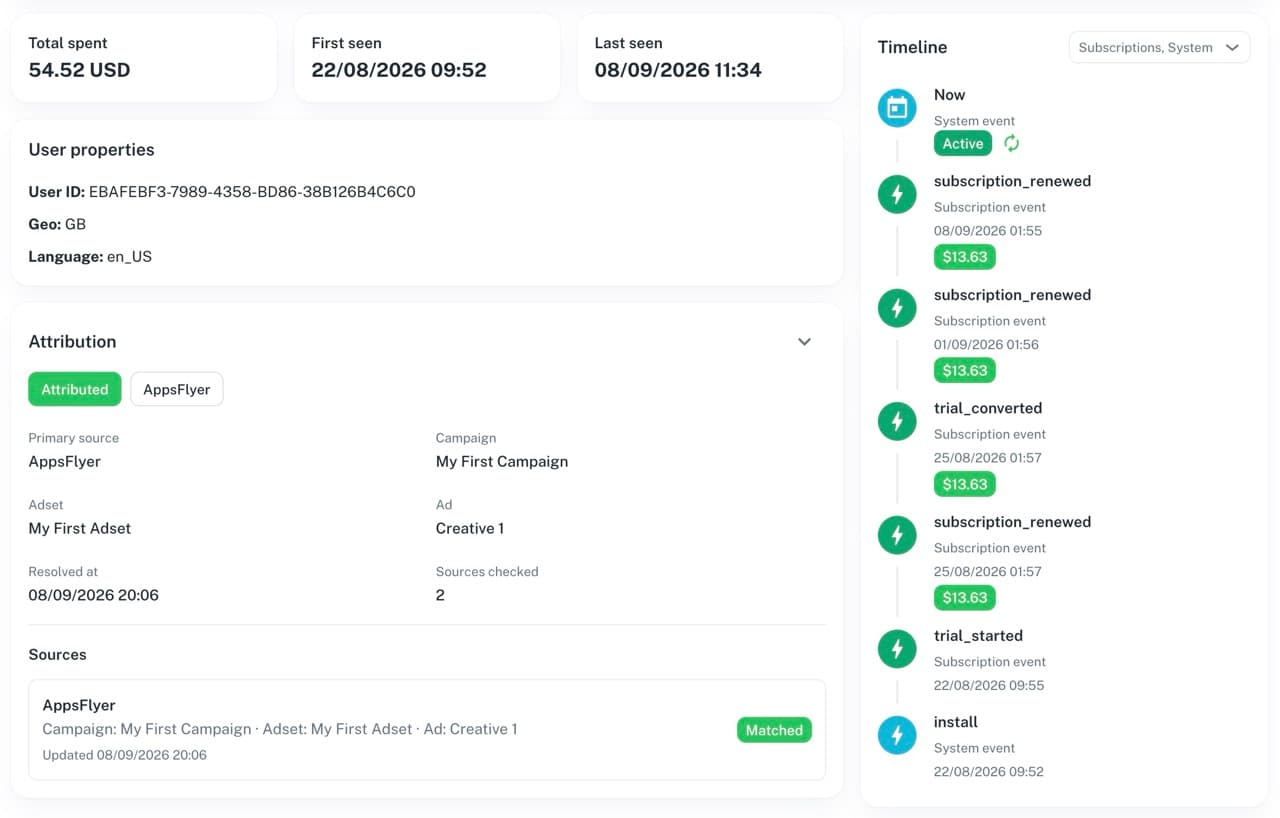Click the Language: en_US property
Screen dimensions: 1280x818
coord(90,256)
